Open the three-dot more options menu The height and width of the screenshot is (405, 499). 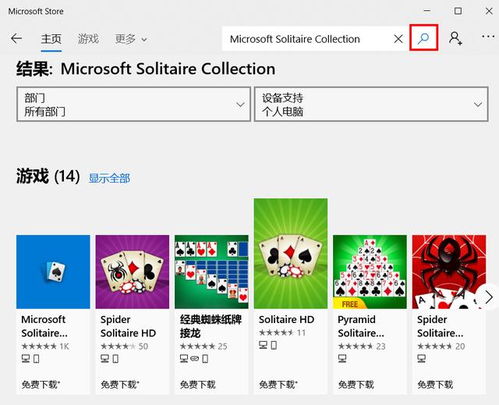(488, 36)
